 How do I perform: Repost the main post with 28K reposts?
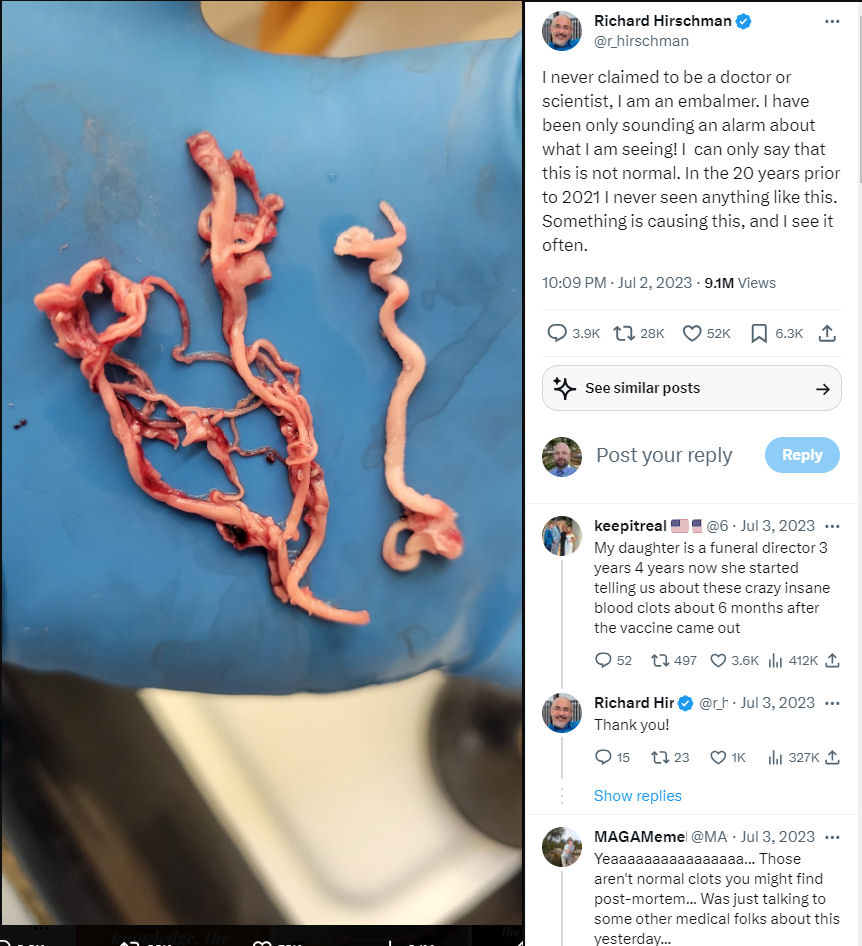point(639,333)
